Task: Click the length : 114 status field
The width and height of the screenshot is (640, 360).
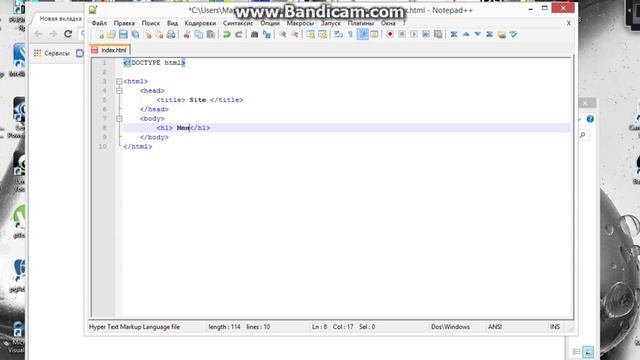Action: pos(224,327)
